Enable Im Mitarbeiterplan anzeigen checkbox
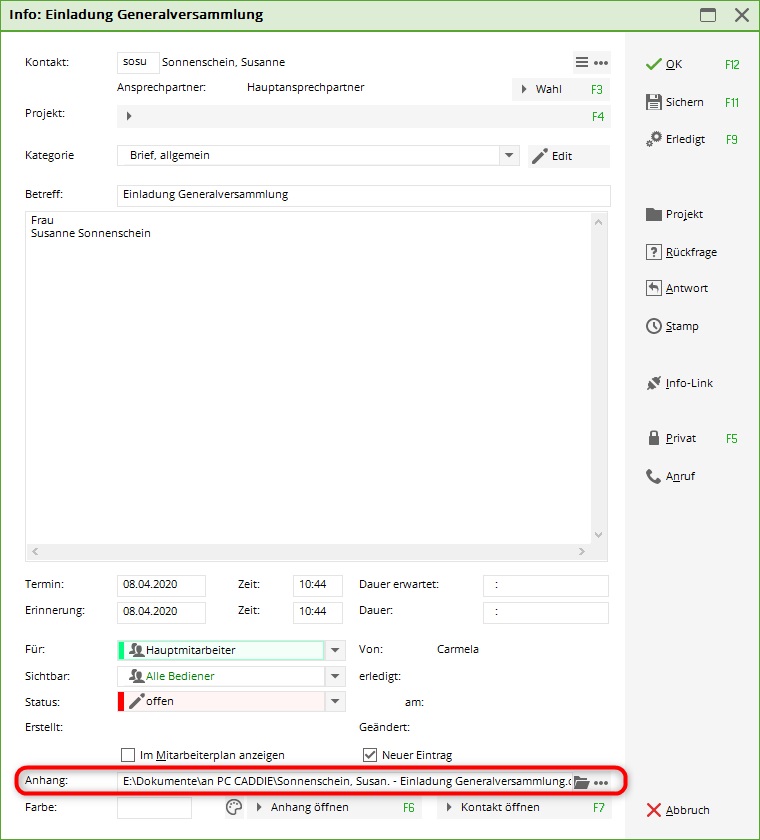760x840 pixels. (128, 755)
